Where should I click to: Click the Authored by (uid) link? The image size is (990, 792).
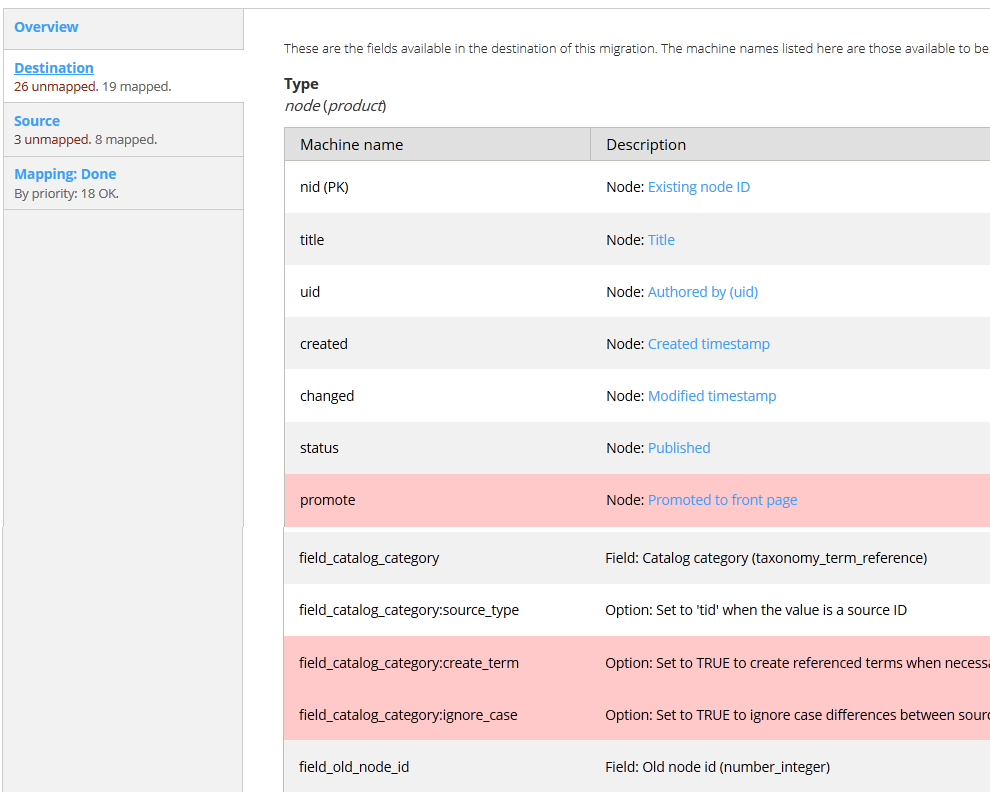point(702,292)
